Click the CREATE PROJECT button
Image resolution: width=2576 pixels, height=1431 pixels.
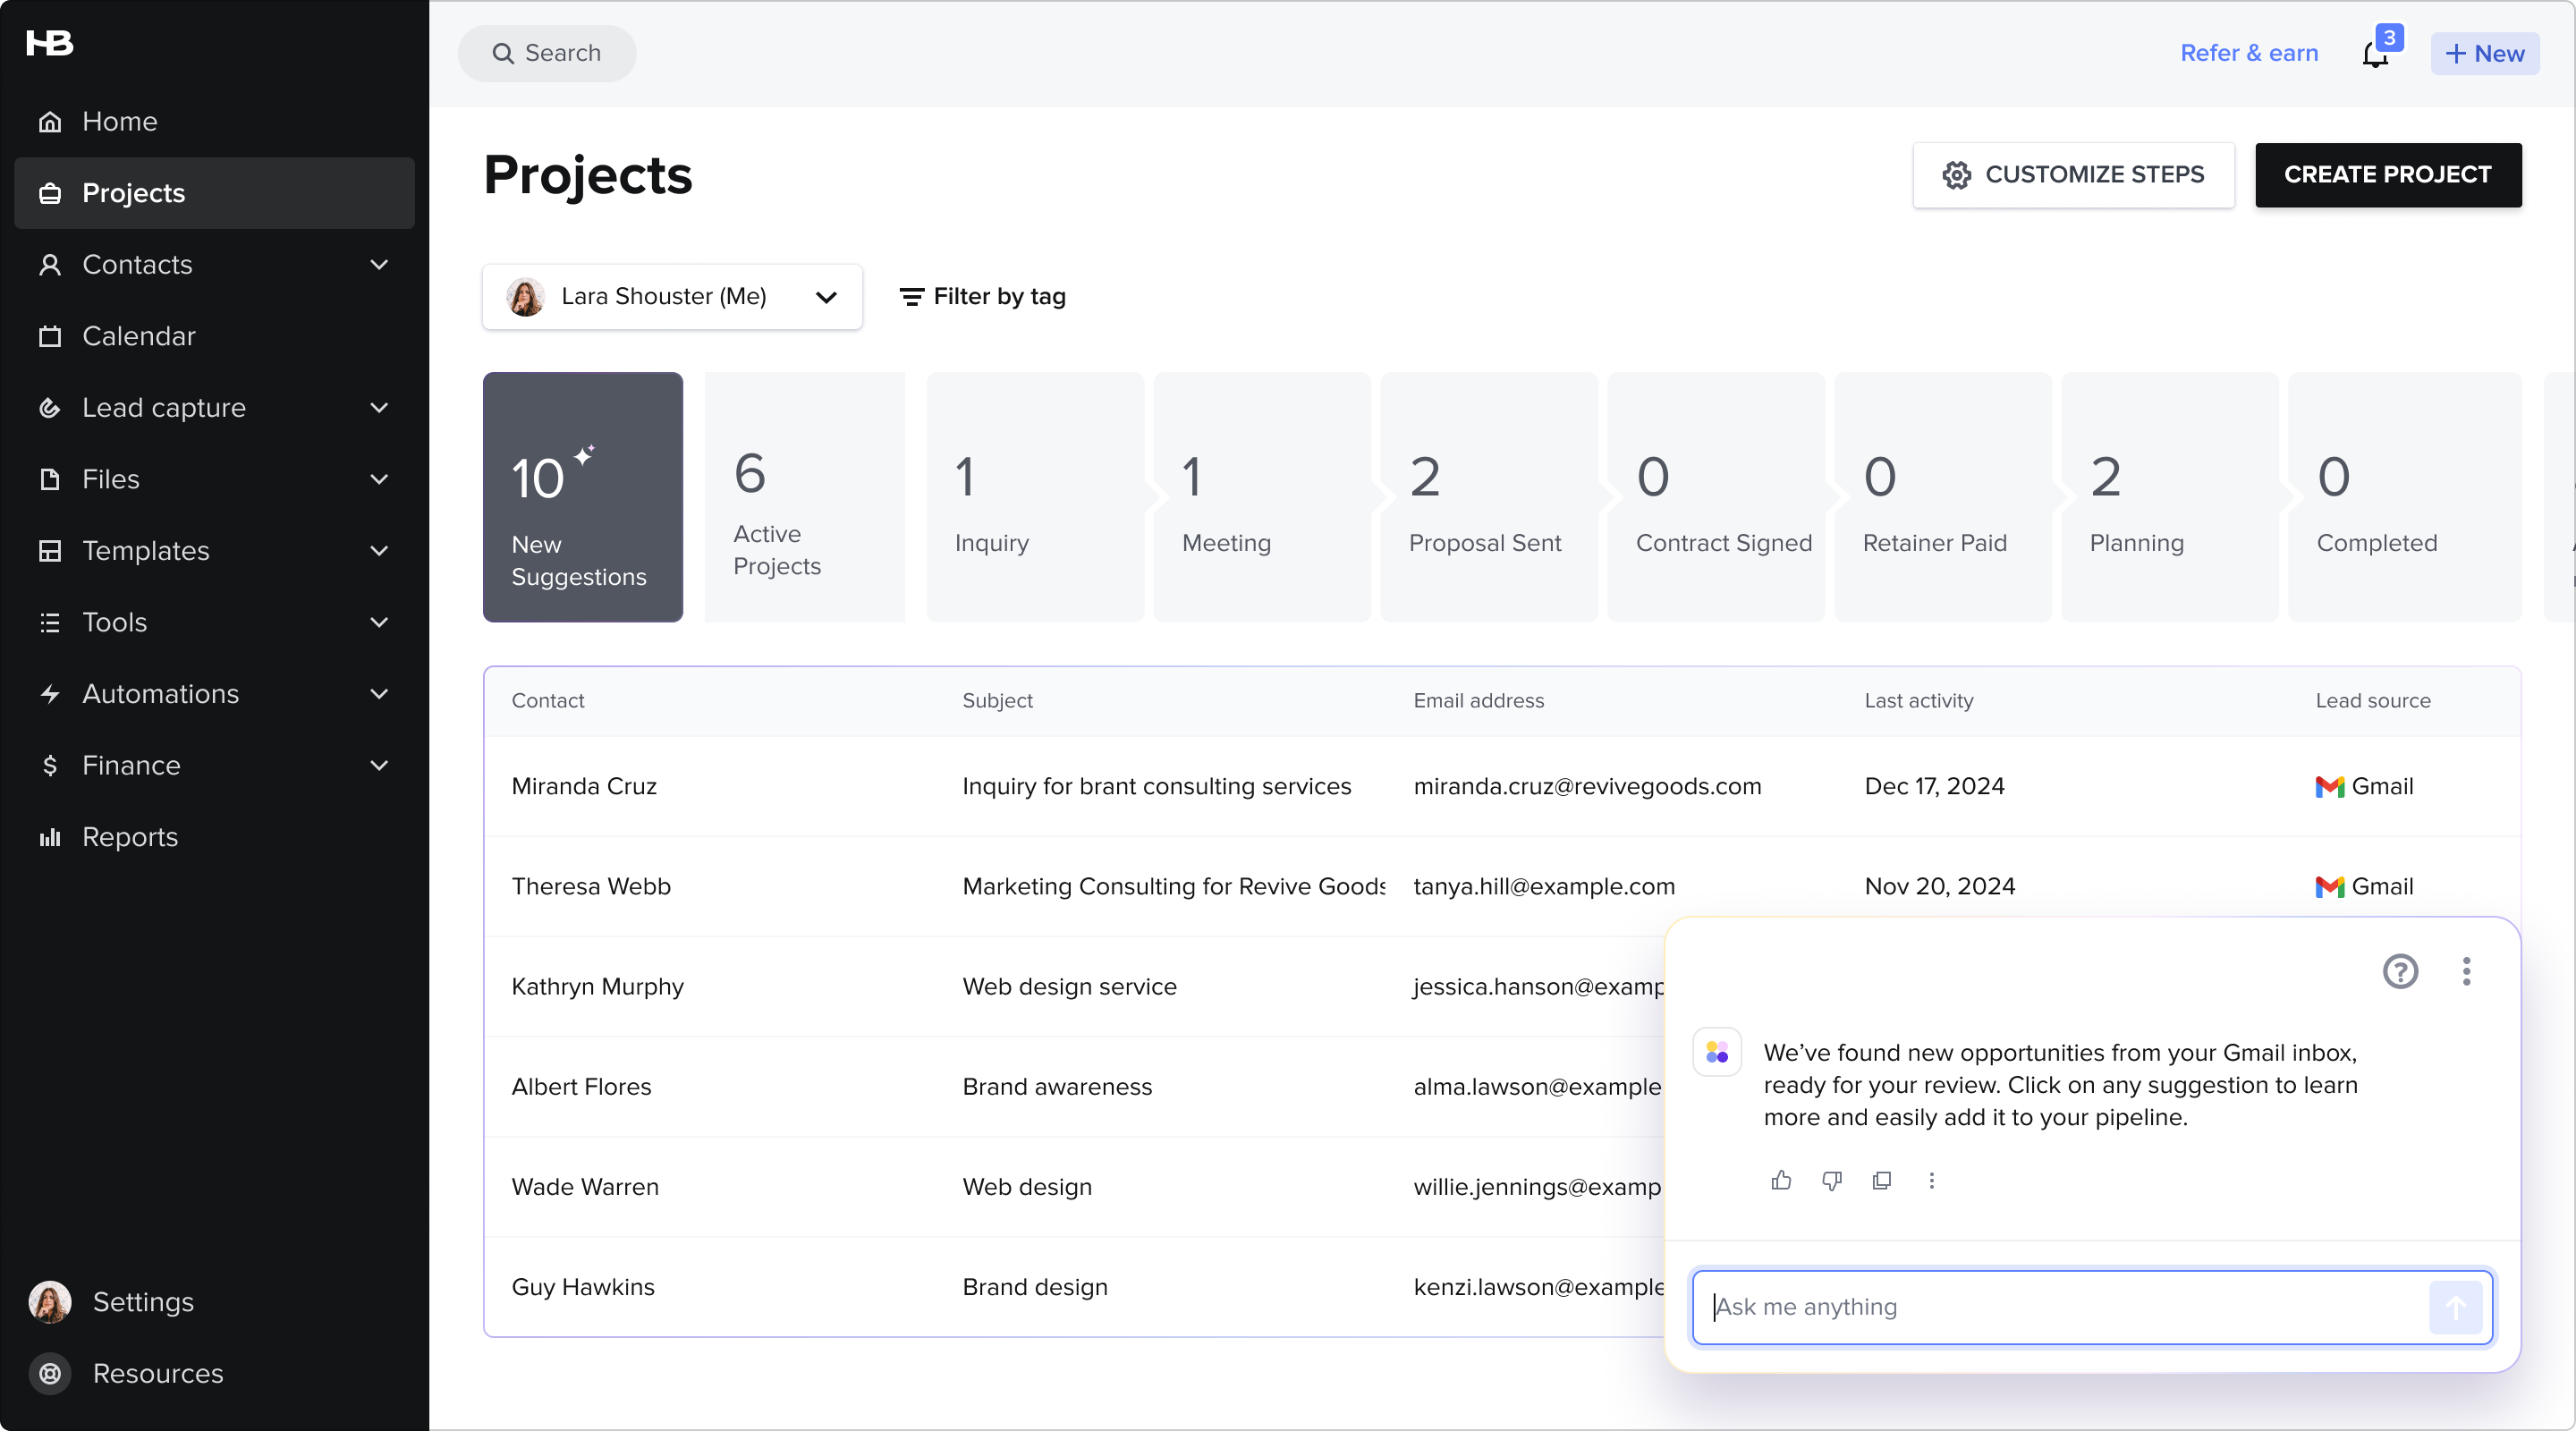coord(2387,175)
